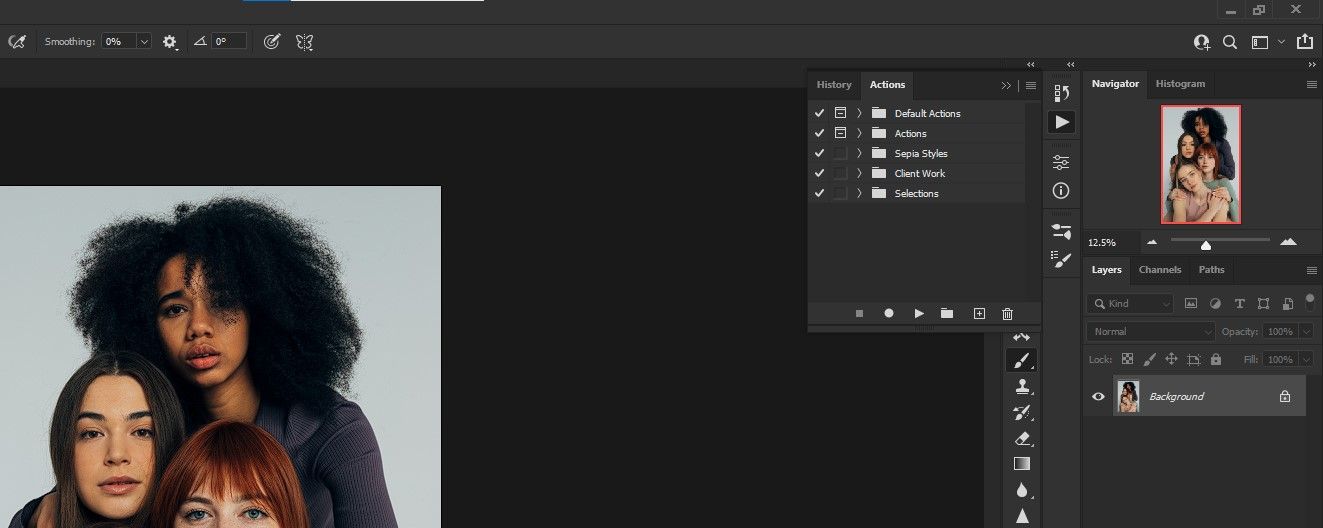Screen dimensions: 1323x528
Task: Select the History Brush tool
Action: pos(1021,412)
